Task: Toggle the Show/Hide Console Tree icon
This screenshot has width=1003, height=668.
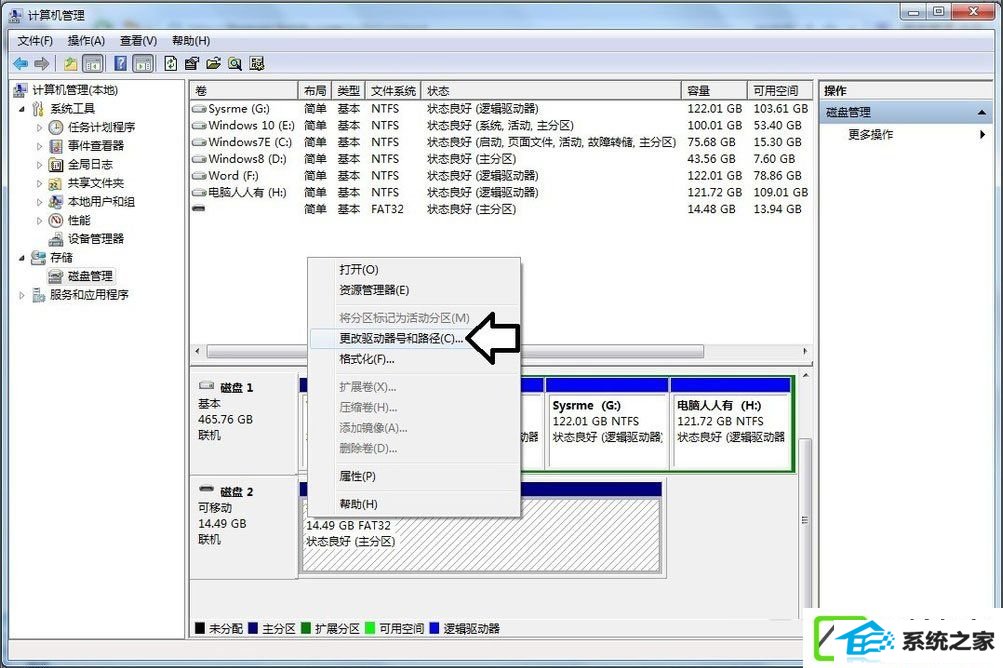Action: pos(93,63)
